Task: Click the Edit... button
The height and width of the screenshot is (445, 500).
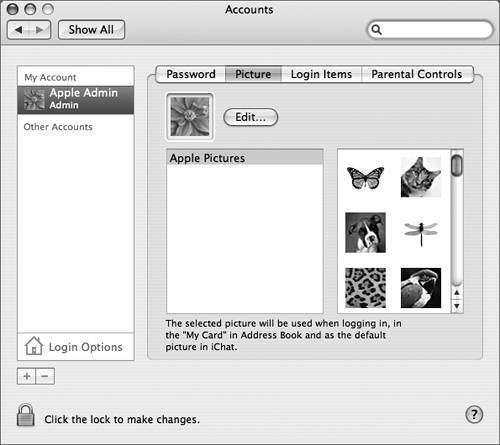Action: [x=250, y=117]
